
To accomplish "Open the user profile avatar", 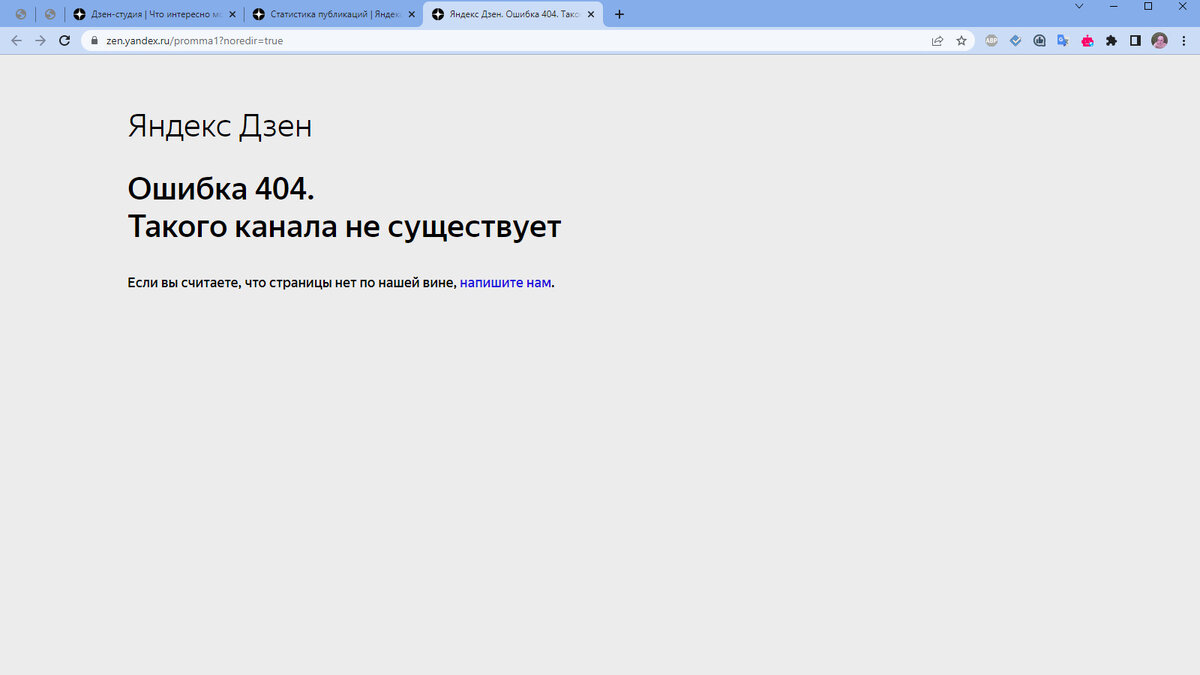I will point(1159,41).
